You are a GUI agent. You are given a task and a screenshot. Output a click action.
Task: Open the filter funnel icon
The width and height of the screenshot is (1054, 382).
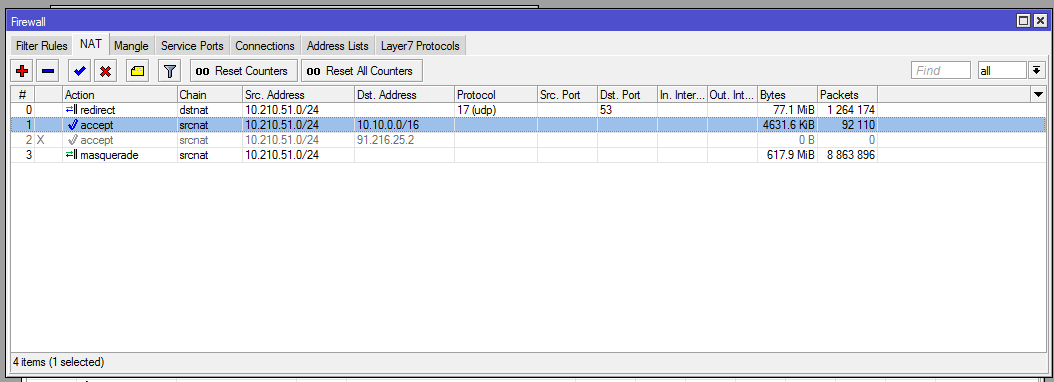click(170, 71)
